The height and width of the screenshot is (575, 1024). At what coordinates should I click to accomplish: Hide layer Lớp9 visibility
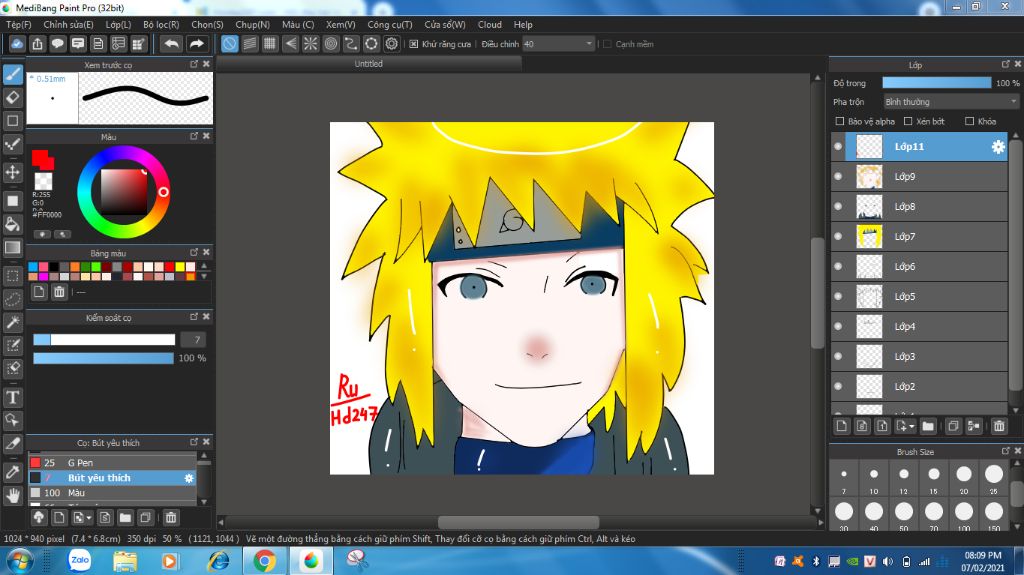coord(839,176)
